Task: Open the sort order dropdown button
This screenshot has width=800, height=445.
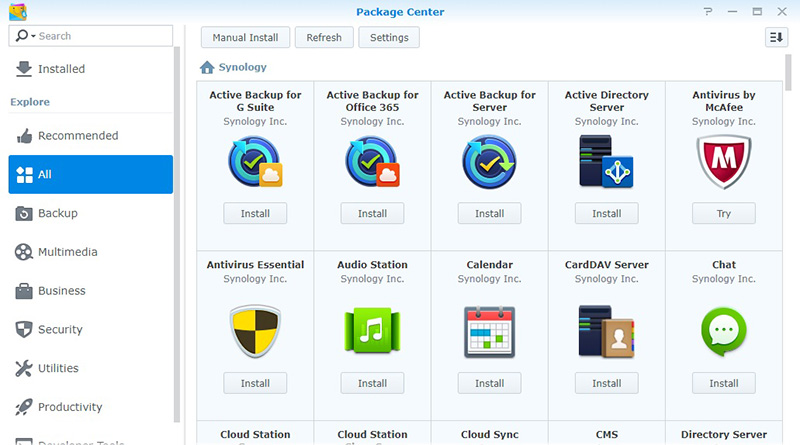Action: pyautogui.click(x=776, y=37)
